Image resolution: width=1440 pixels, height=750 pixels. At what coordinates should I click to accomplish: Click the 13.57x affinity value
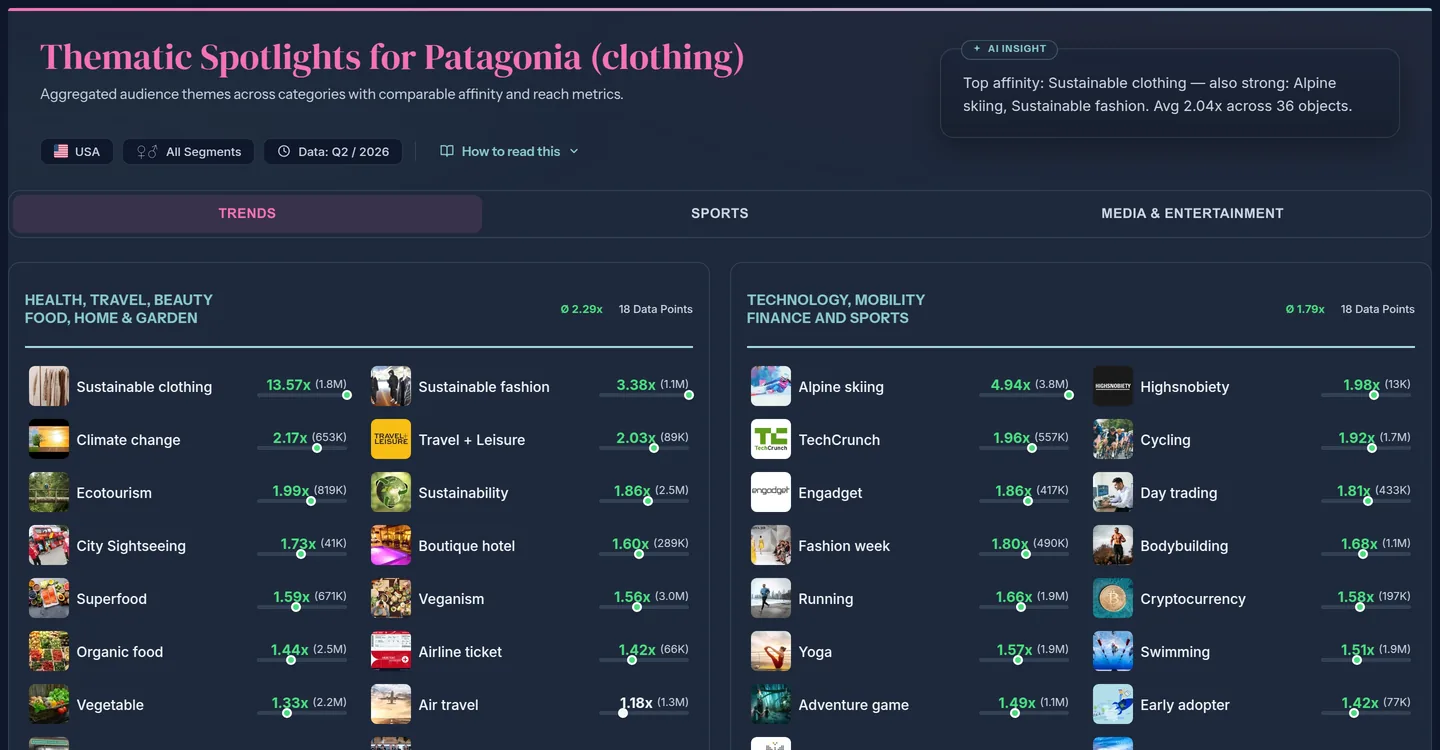coord(289,385)
